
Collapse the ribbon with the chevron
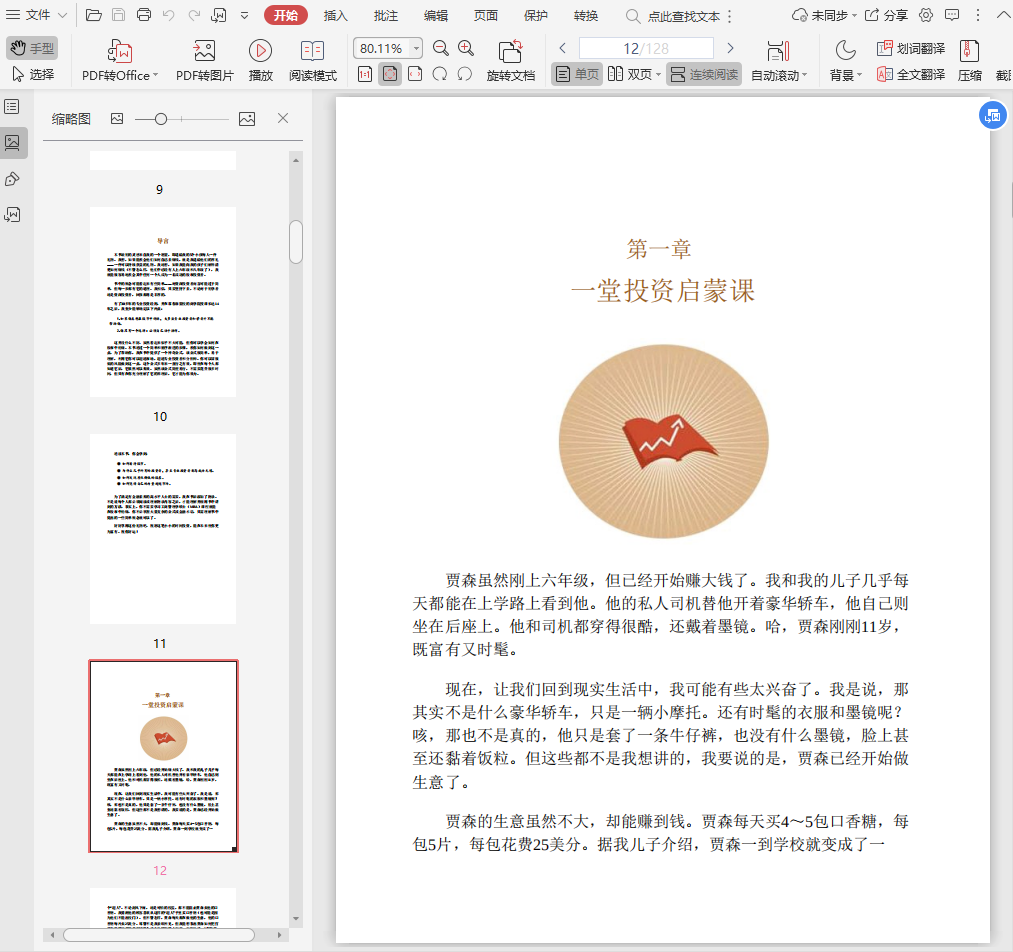1003,15
